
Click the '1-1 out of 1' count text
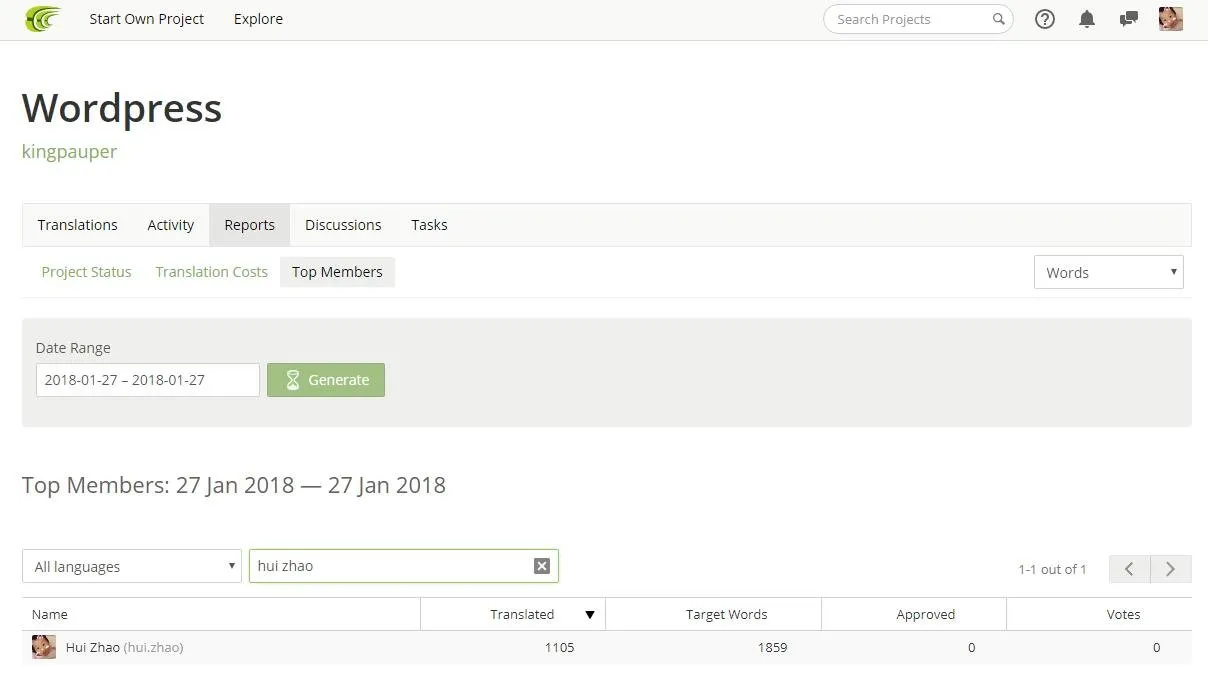[x=1052, y=569]
